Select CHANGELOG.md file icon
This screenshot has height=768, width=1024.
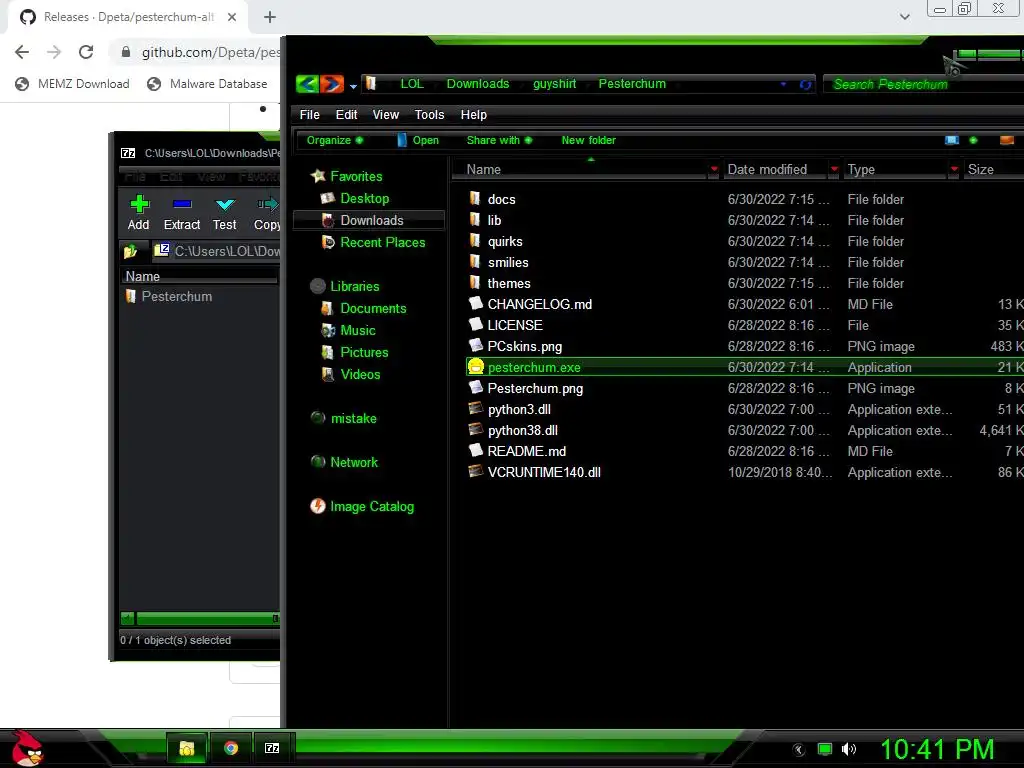476,304
